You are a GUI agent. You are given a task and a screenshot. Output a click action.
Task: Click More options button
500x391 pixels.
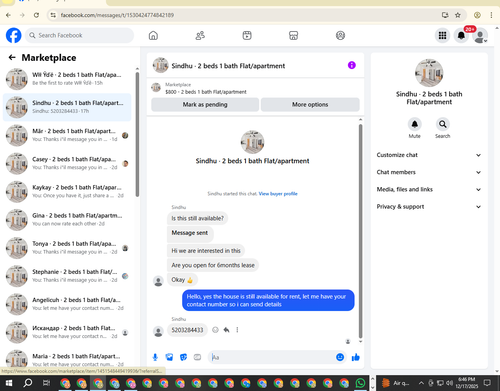310,105
